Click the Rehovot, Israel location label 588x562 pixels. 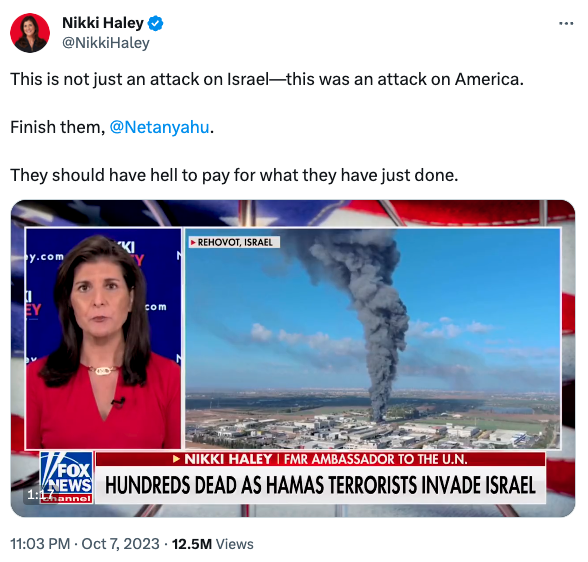pos(234,242)
